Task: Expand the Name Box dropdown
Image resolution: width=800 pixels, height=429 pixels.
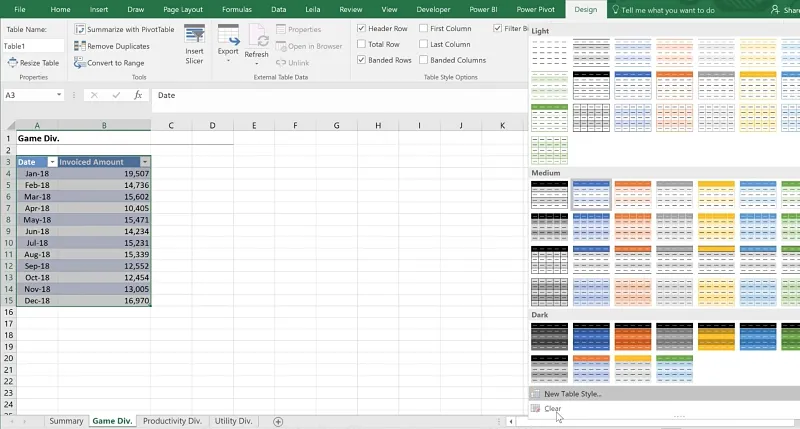Action: 59,95
